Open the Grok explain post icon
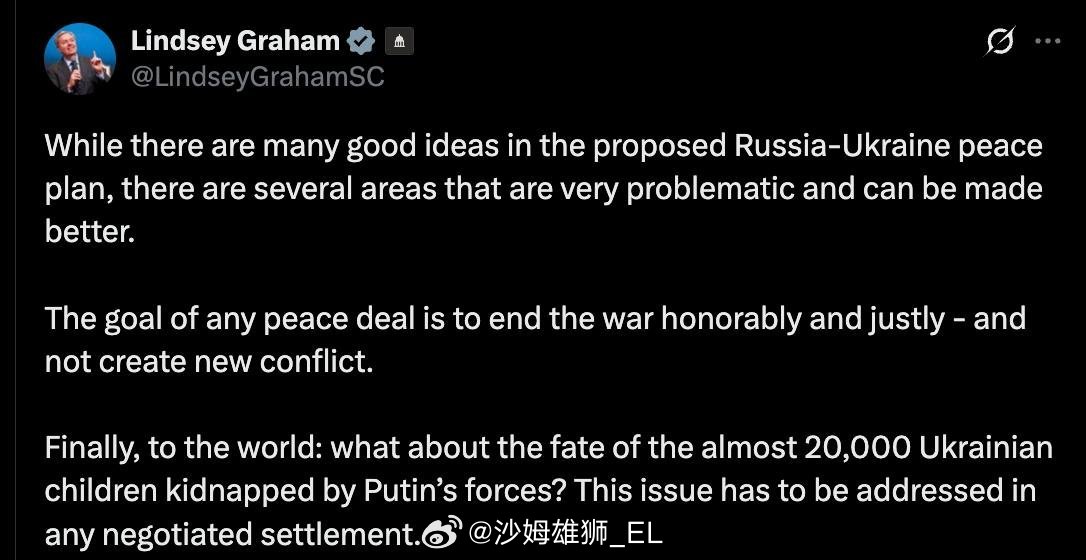This screenshot has height=560, width=1086. click(x=999, y=42)
